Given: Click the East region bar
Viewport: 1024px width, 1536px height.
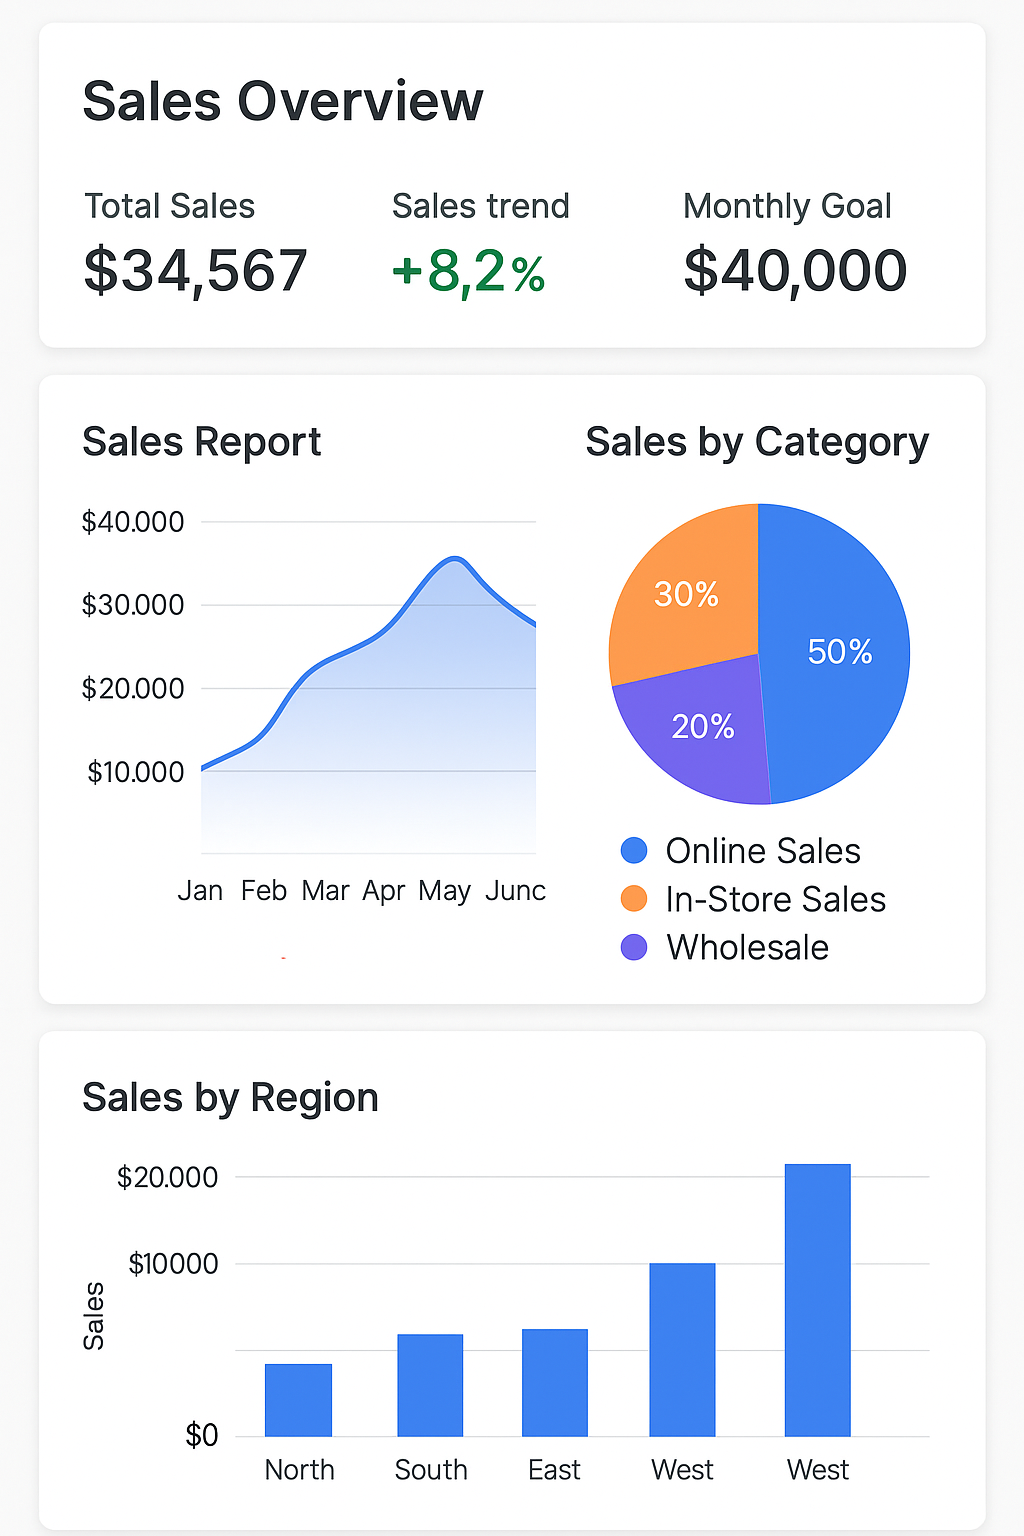Looking at the screenshot, I should 555,1382.
